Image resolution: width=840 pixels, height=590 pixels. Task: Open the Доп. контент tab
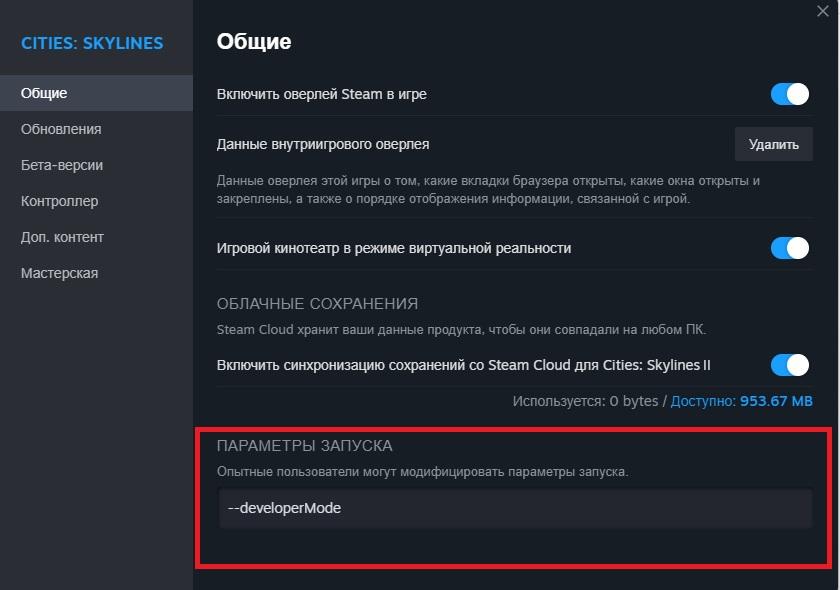62,237
